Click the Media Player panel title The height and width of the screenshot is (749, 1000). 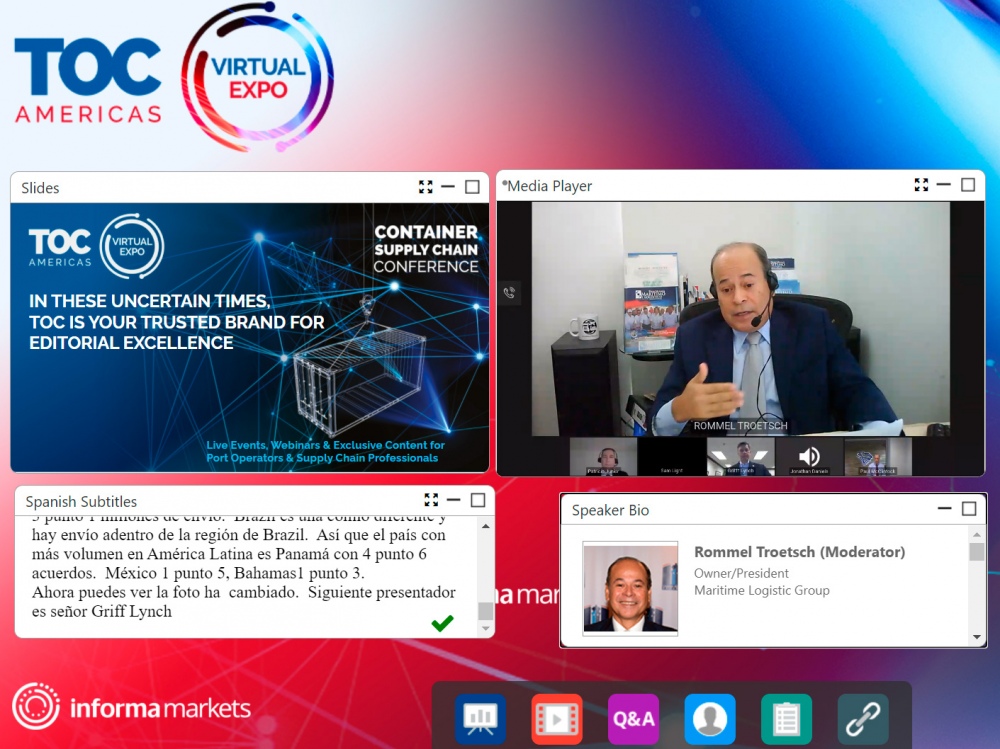coord(550,186)
